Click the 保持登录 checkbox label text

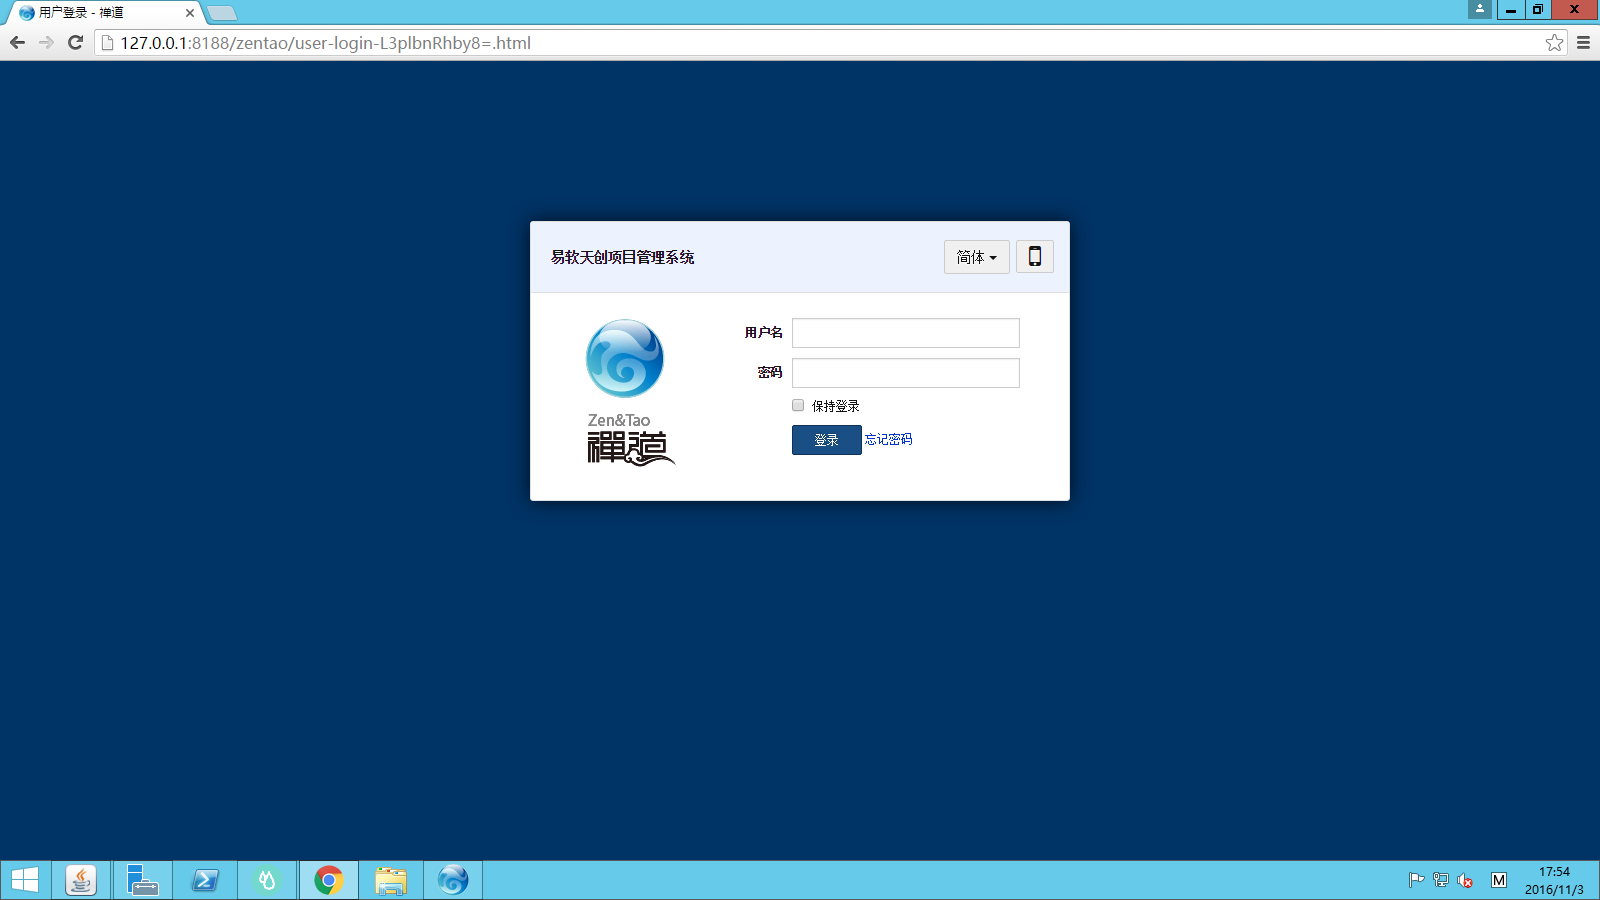point(836,406)
